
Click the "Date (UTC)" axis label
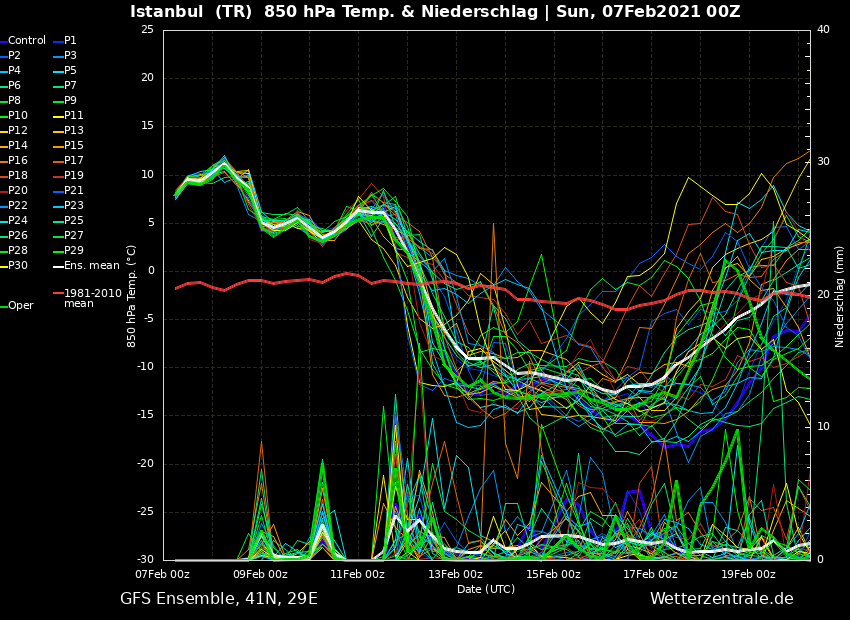(486, 589)
